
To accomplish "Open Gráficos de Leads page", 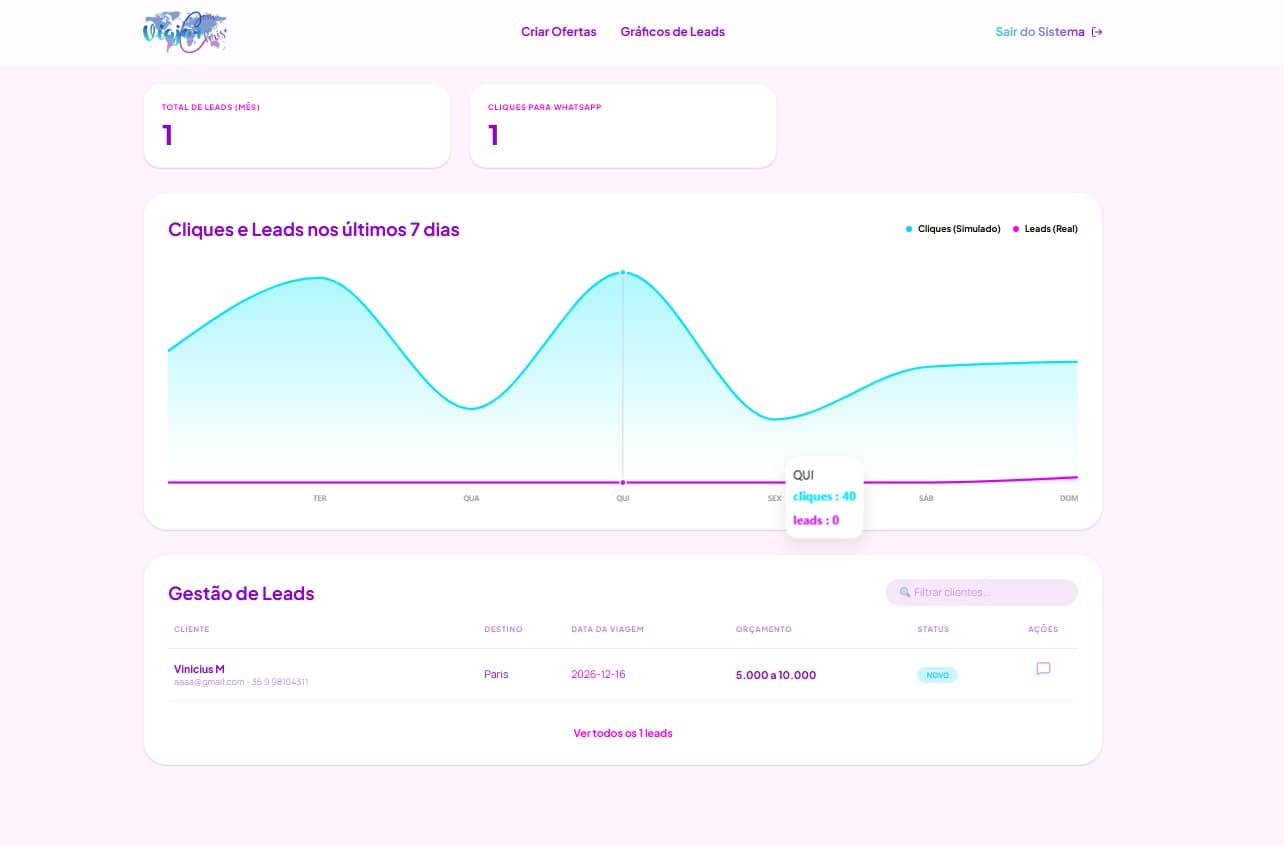I will pos(672,31).
